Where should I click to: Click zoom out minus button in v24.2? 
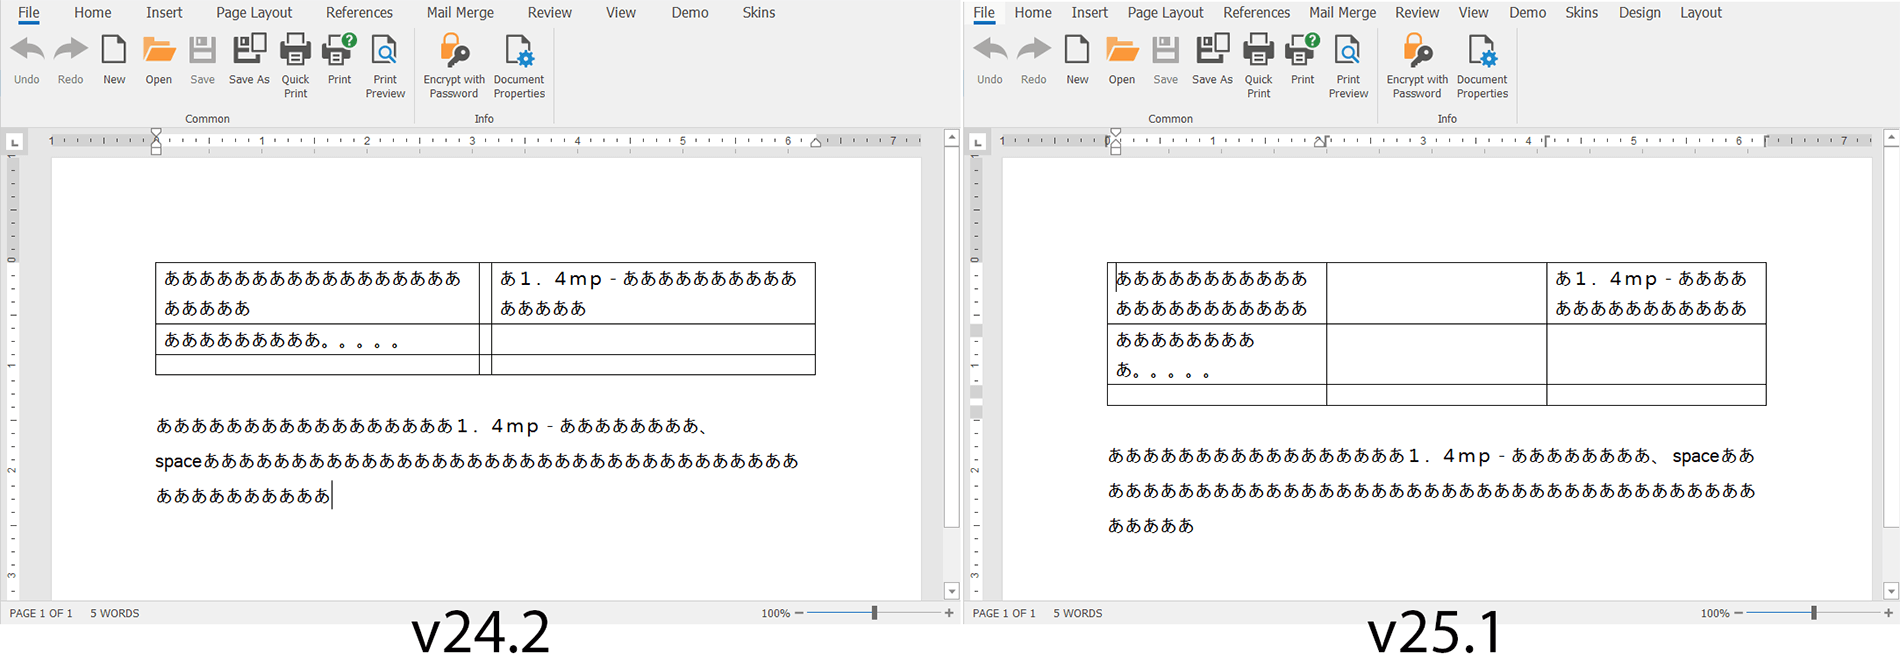click(799, 613)
